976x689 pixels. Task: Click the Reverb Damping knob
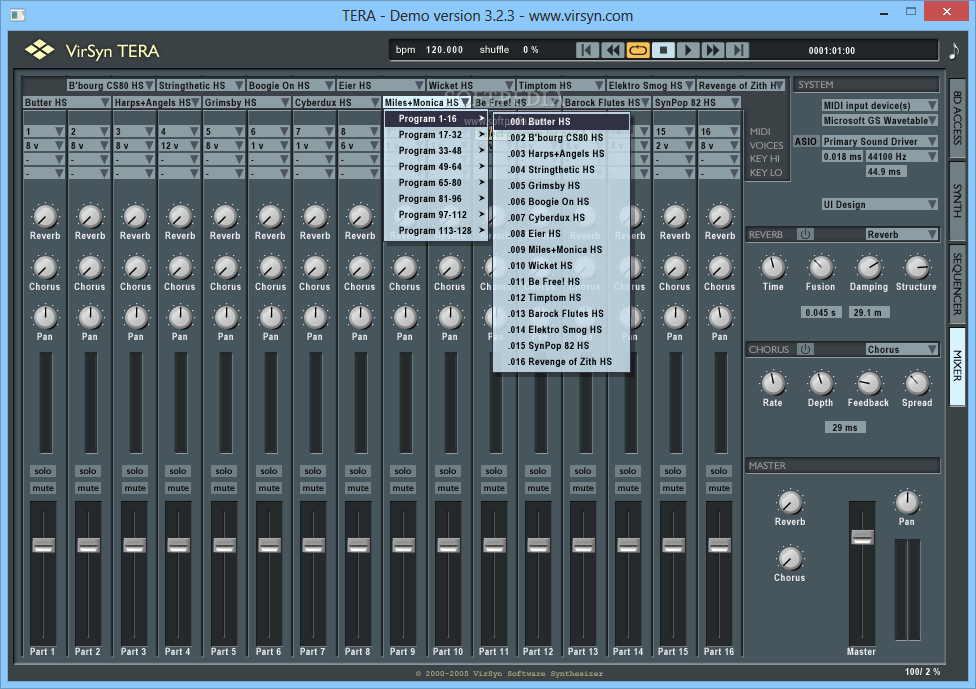pyautogui.click(x=869, y=268)
